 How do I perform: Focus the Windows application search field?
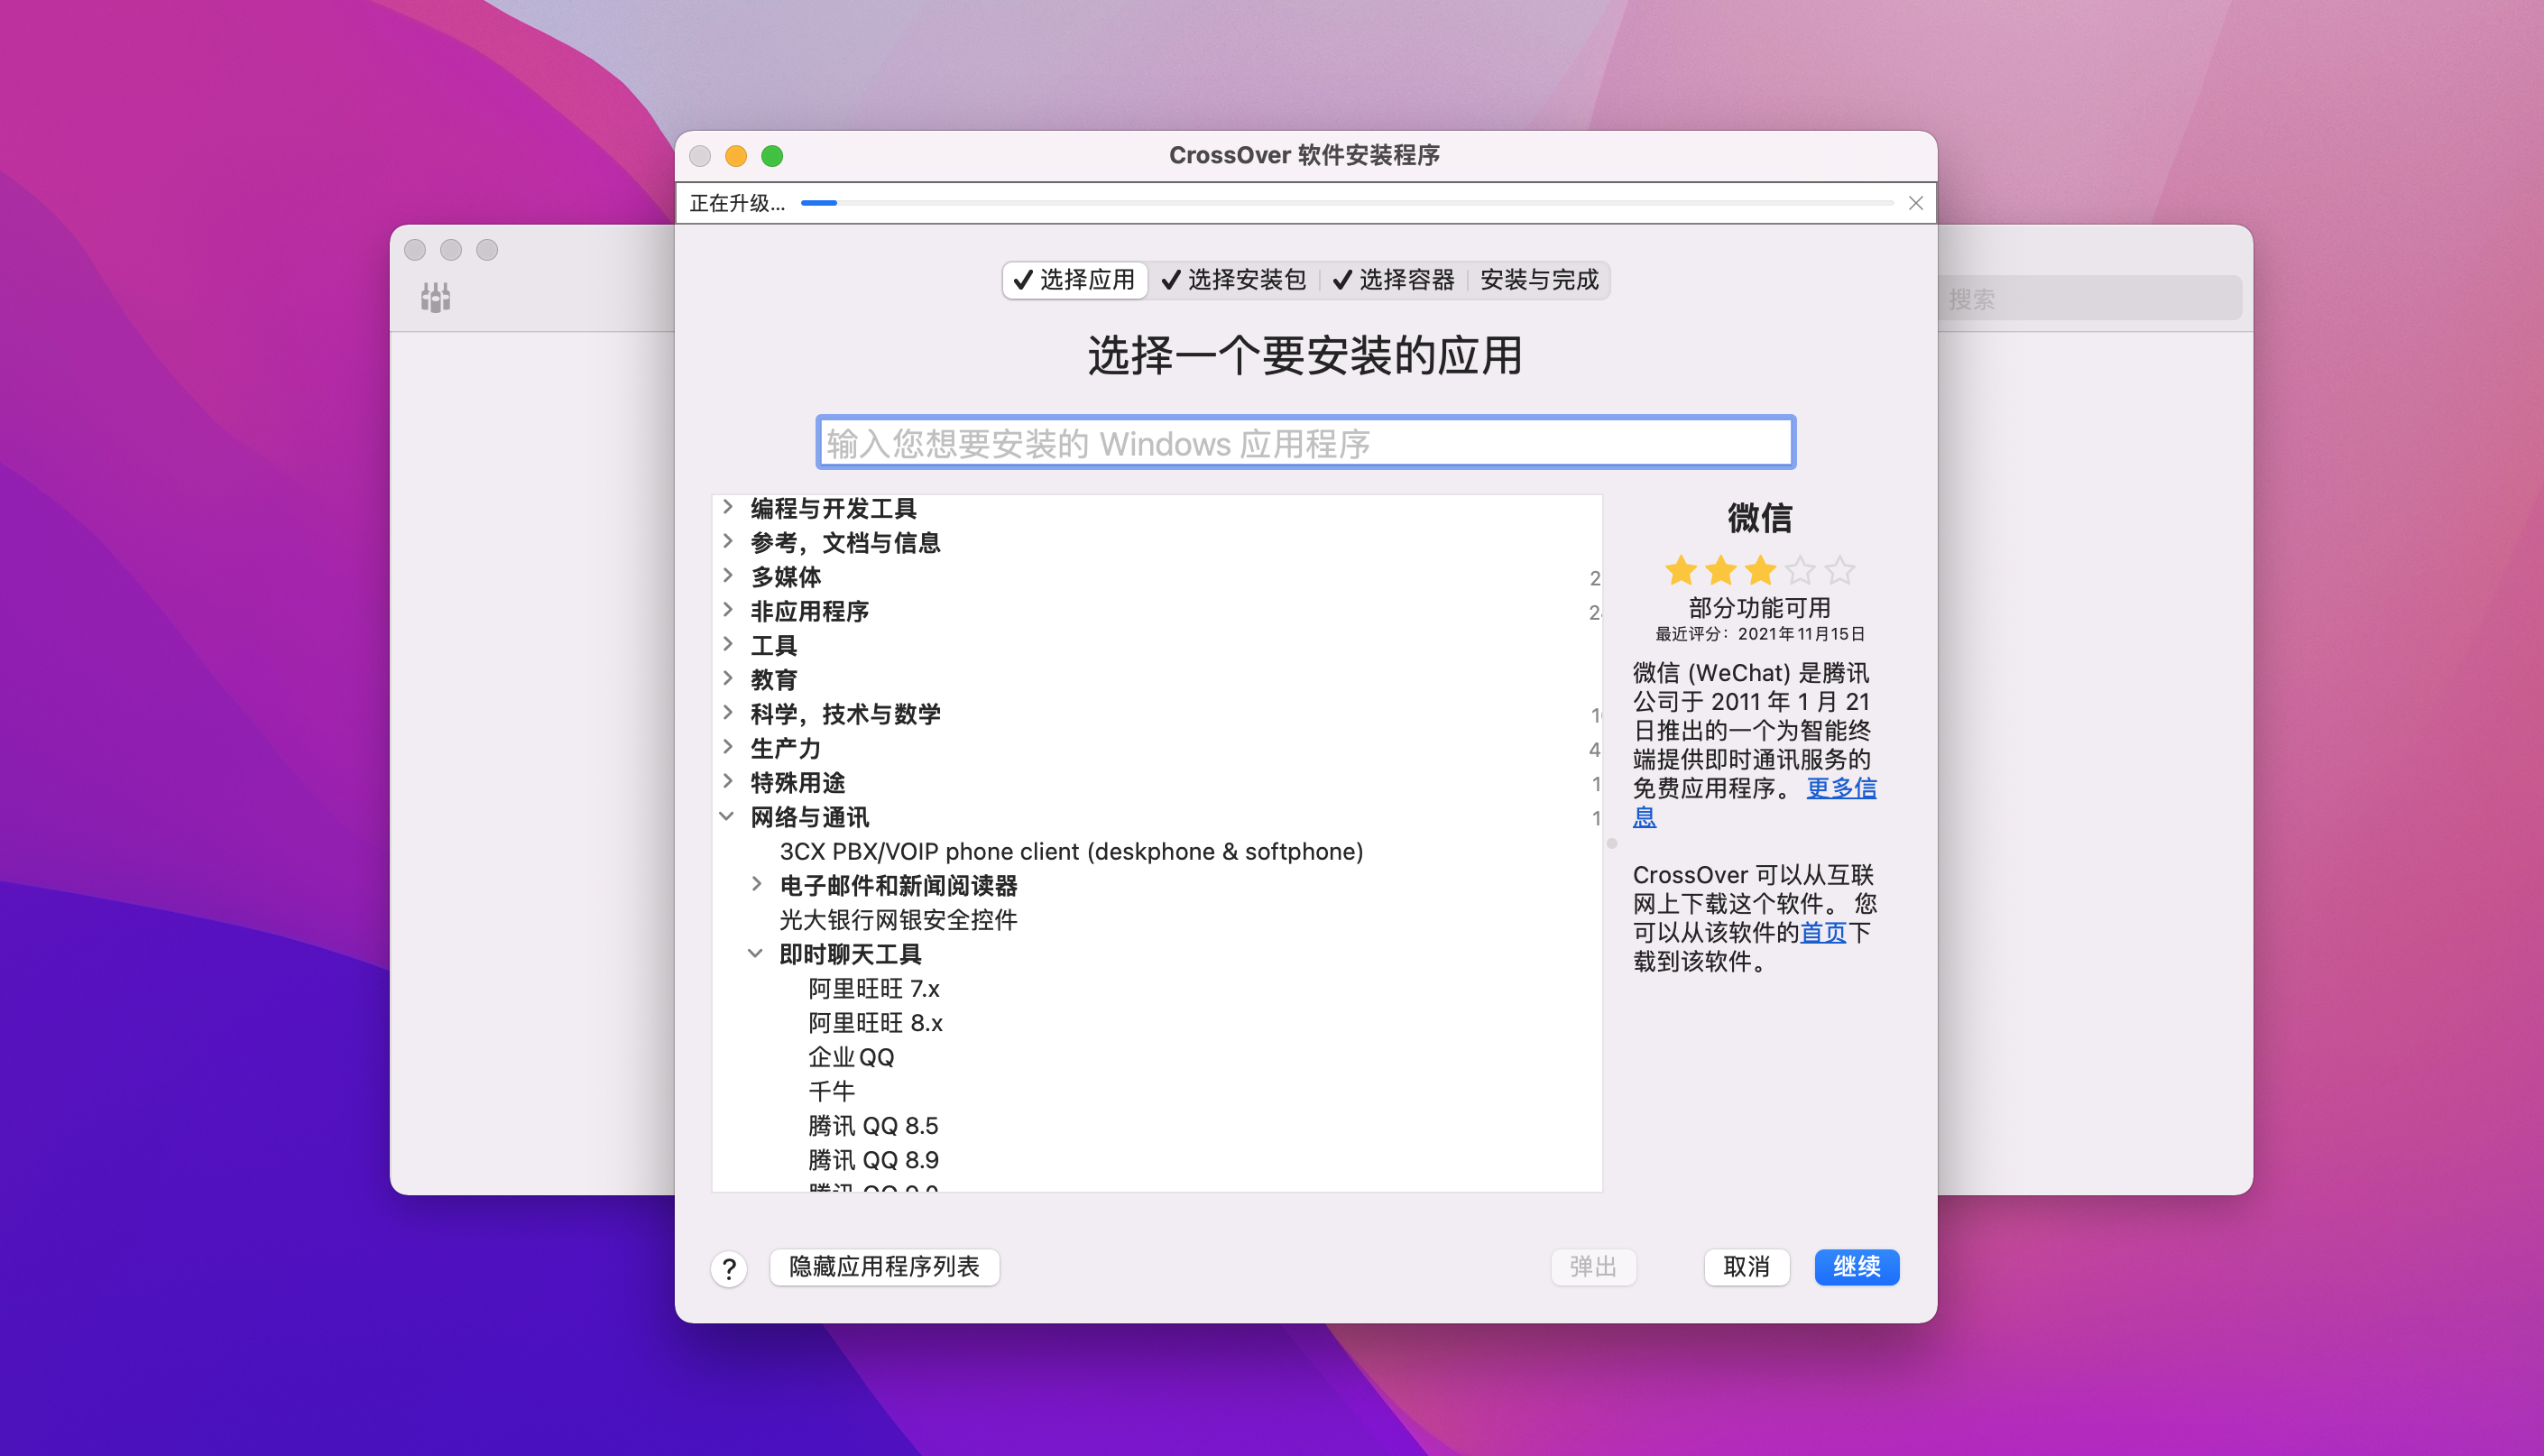tap(1305, 443)
